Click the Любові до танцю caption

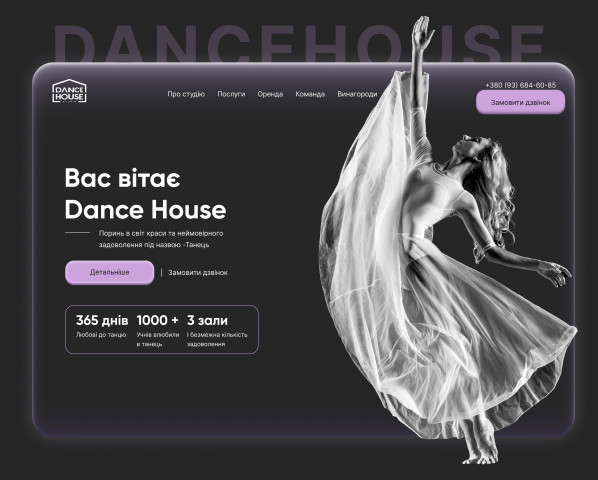click(x=101, y=335)
